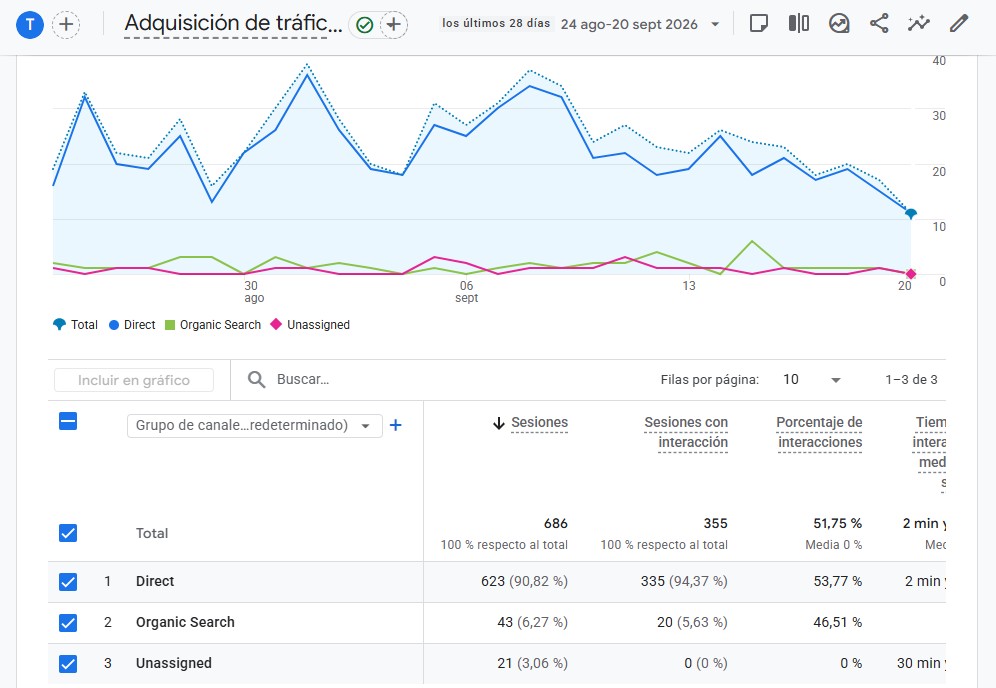Open the Grupo de canales dimension dropdown
Screen dimensions: 996x688
[255, 425]
